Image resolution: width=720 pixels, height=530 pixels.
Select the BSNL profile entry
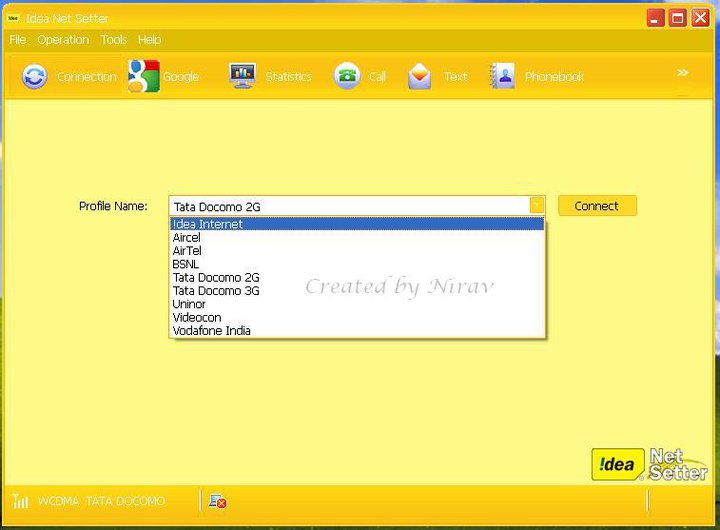point(186,264)
